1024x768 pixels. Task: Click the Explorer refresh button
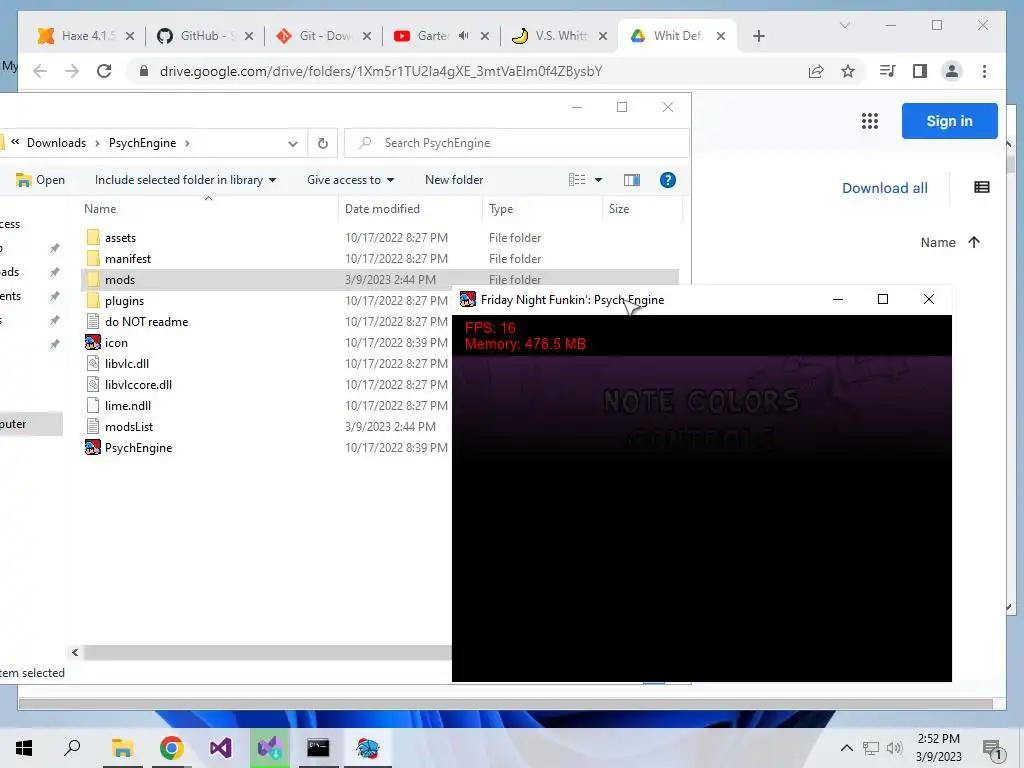click(323, 143)
